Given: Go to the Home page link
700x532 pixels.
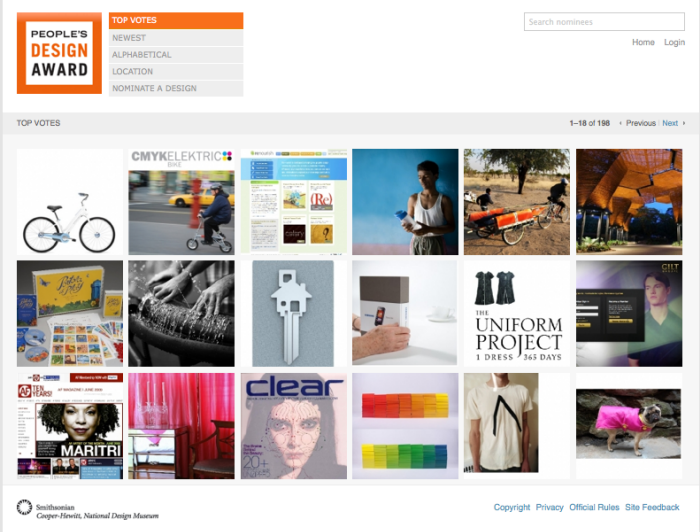Looking at the screenshot, I should [643, 42].
